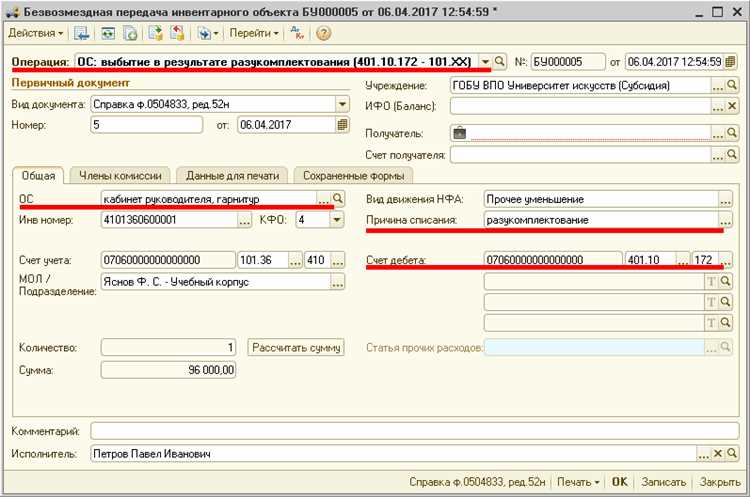
Task: Open the Данные для печати tab
Action: (x=232, y=176)
